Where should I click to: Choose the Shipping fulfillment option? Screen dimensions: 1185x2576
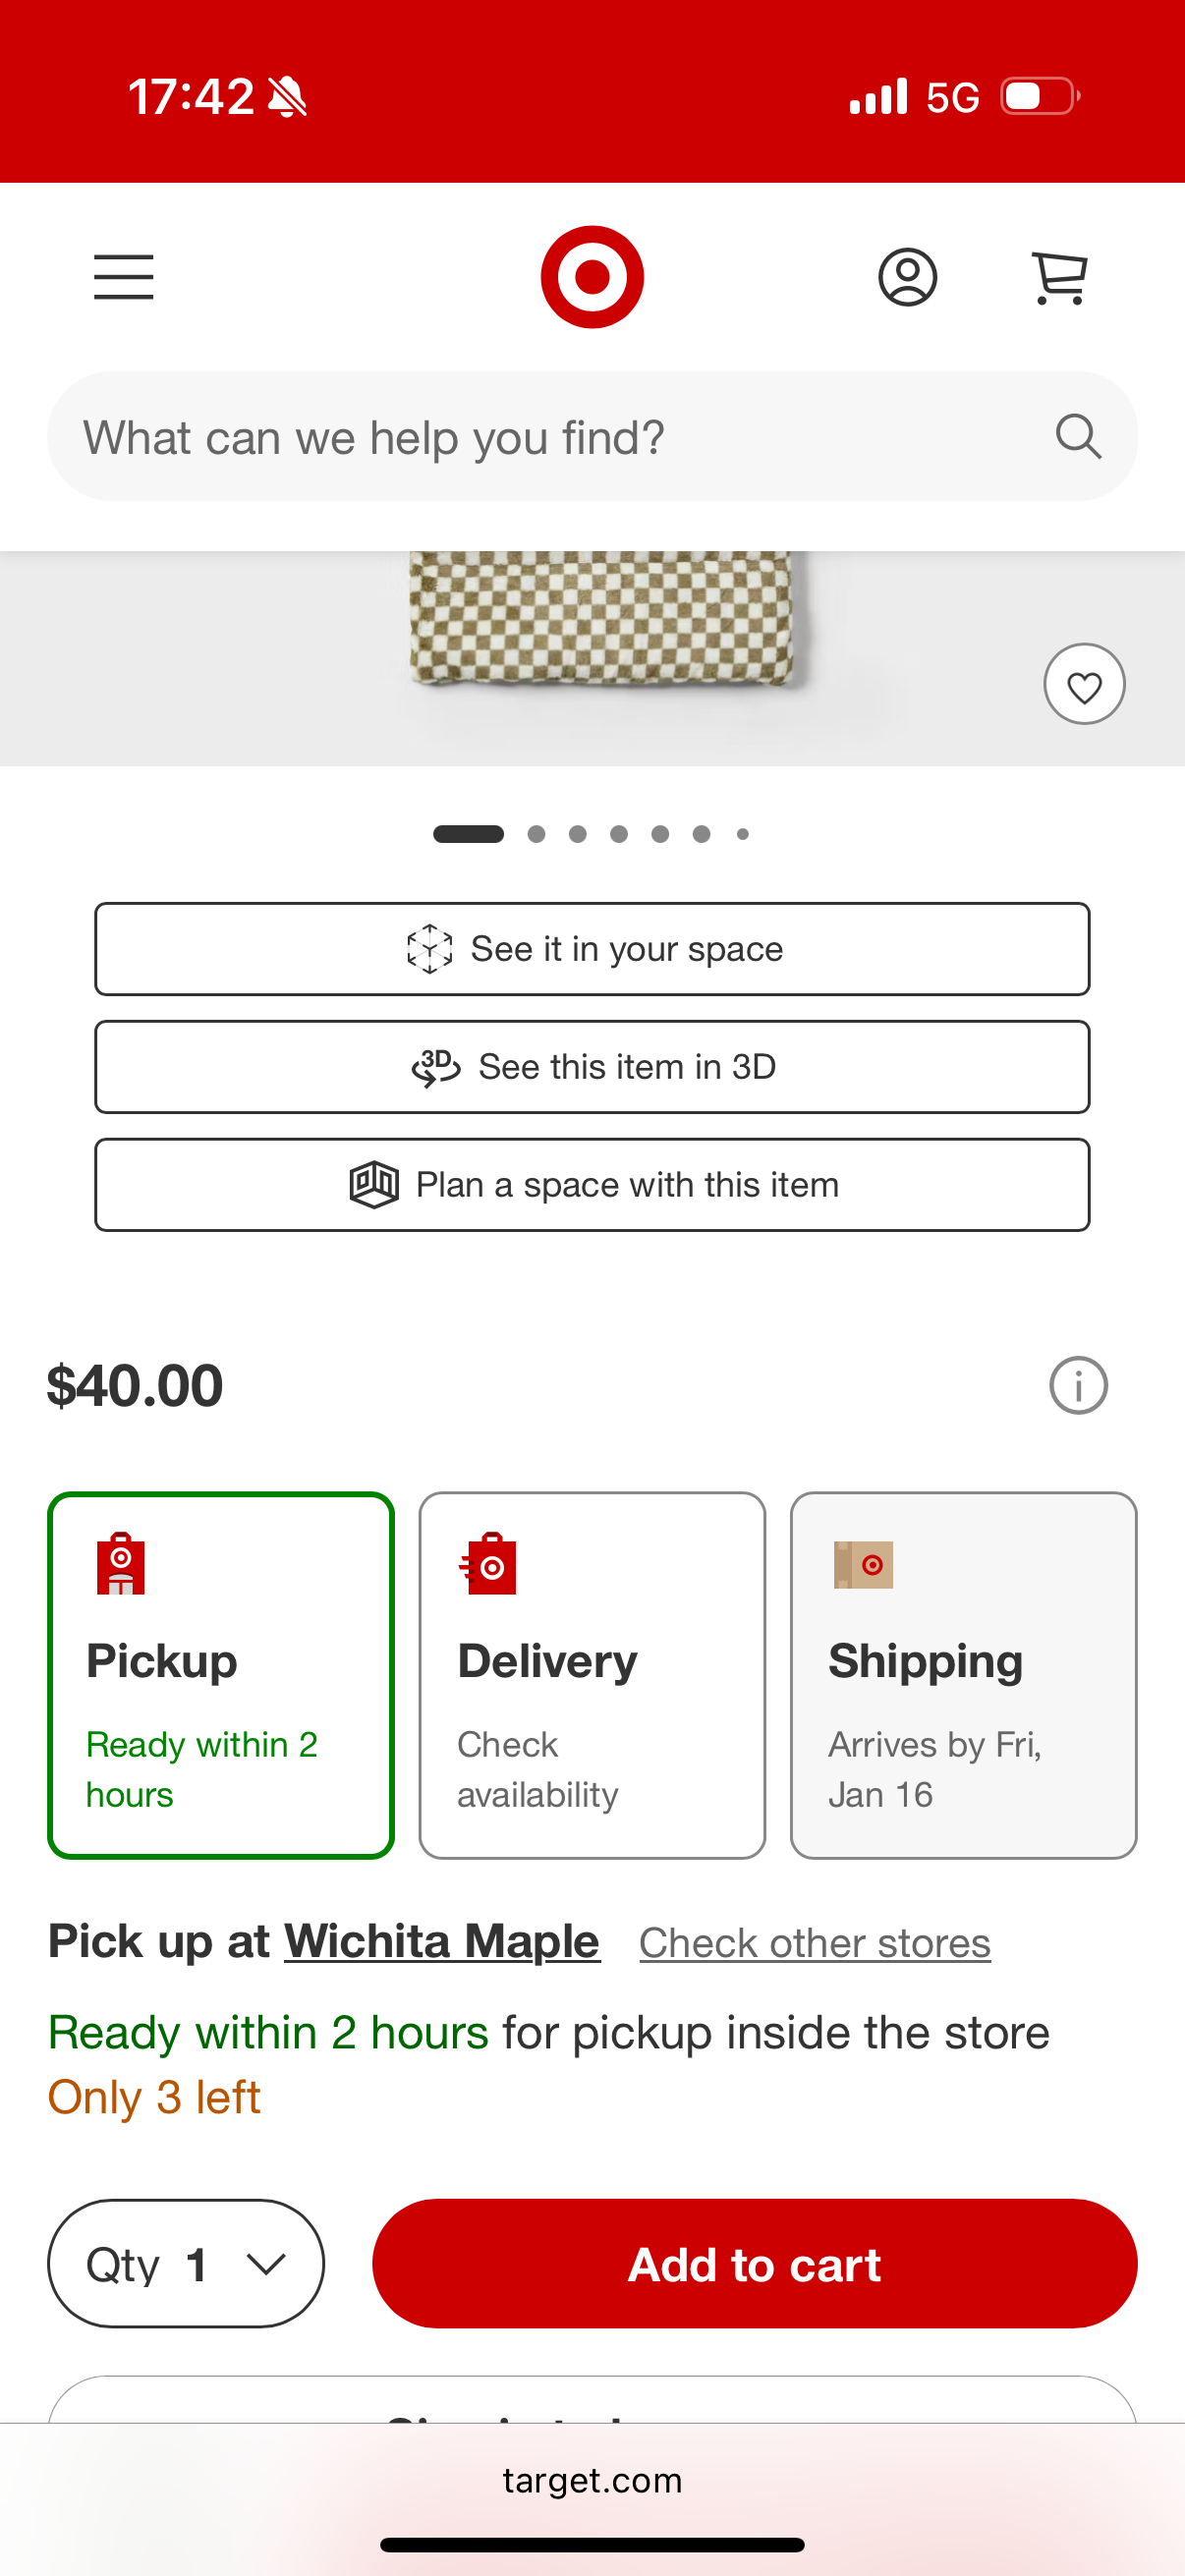[x=963, y=1676]
